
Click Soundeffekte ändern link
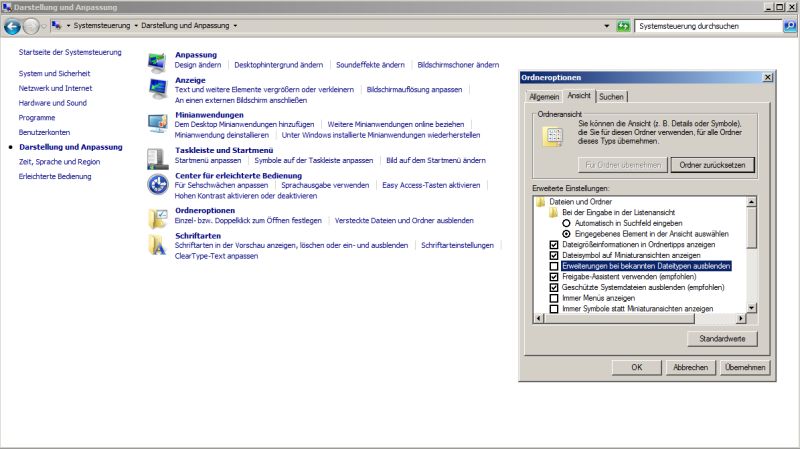point(370,65)
